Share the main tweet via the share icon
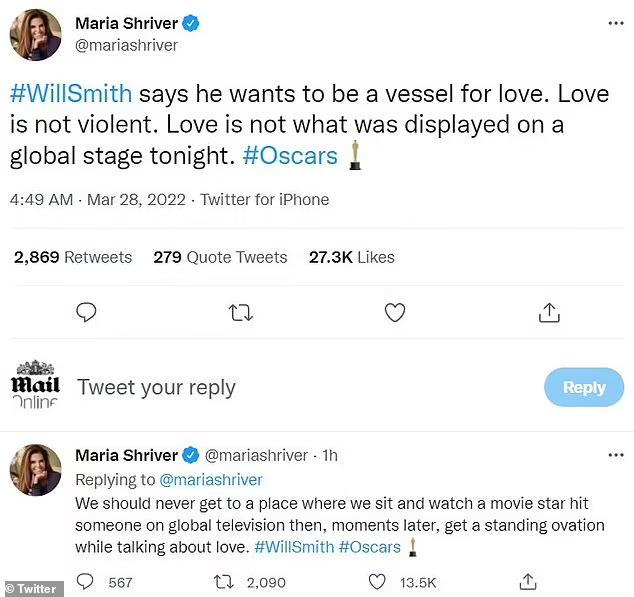This screenshot has width=634, height=597. pos(549,313)
